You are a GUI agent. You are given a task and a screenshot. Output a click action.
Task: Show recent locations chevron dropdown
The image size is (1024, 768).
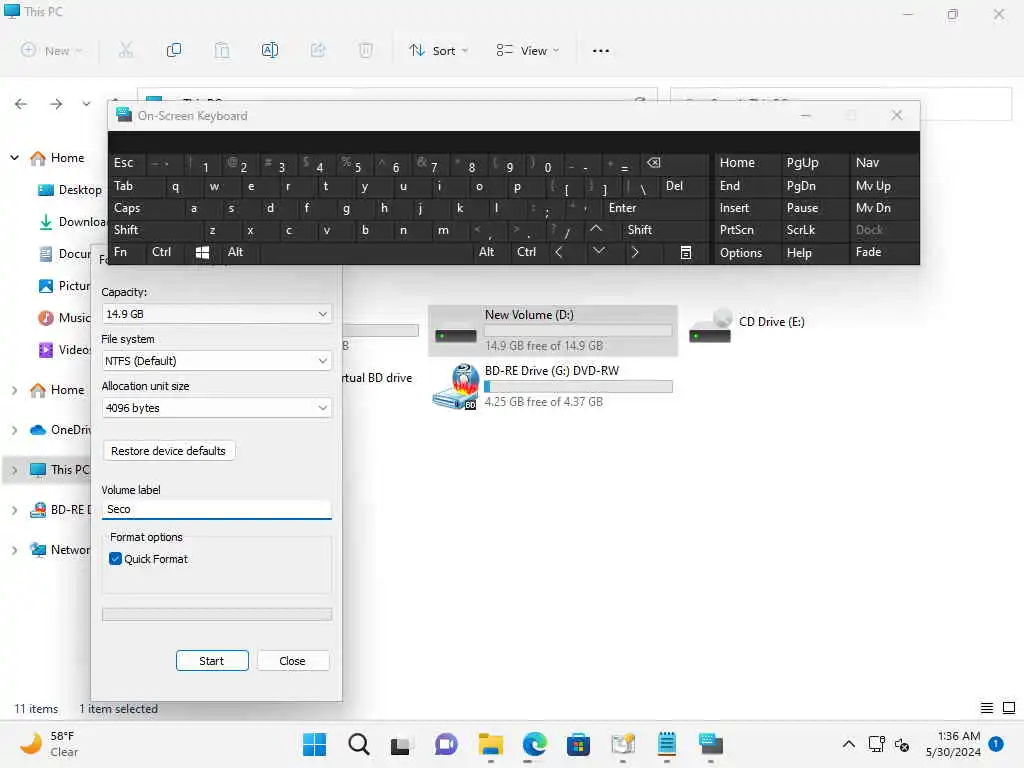(x=86, y=104)
